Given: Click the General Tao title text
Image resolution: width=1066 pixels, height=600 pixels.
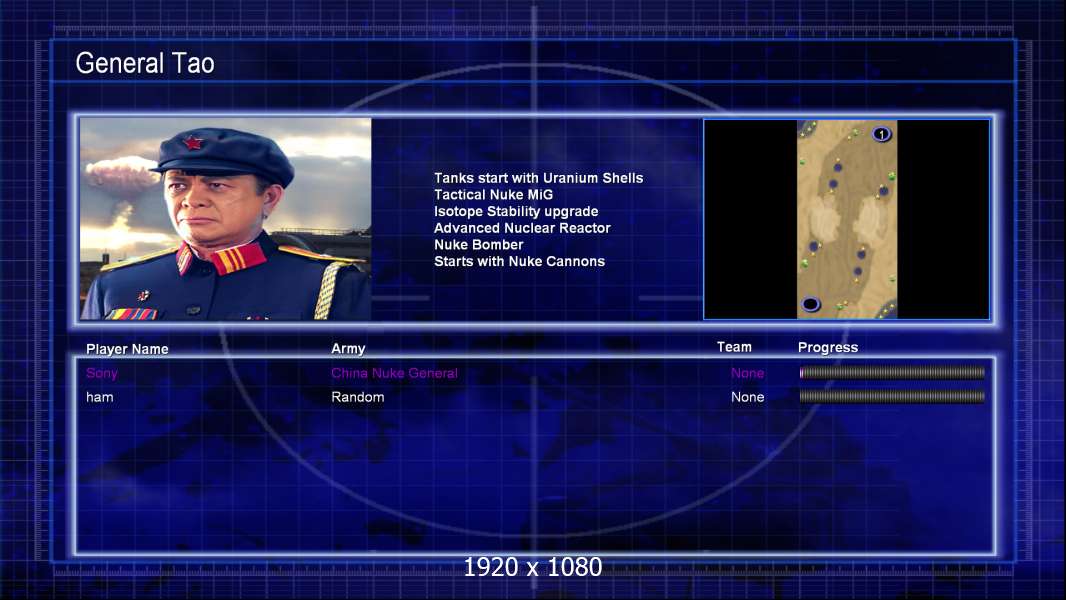Looking at the screenshot, I should tap(145, 63).
